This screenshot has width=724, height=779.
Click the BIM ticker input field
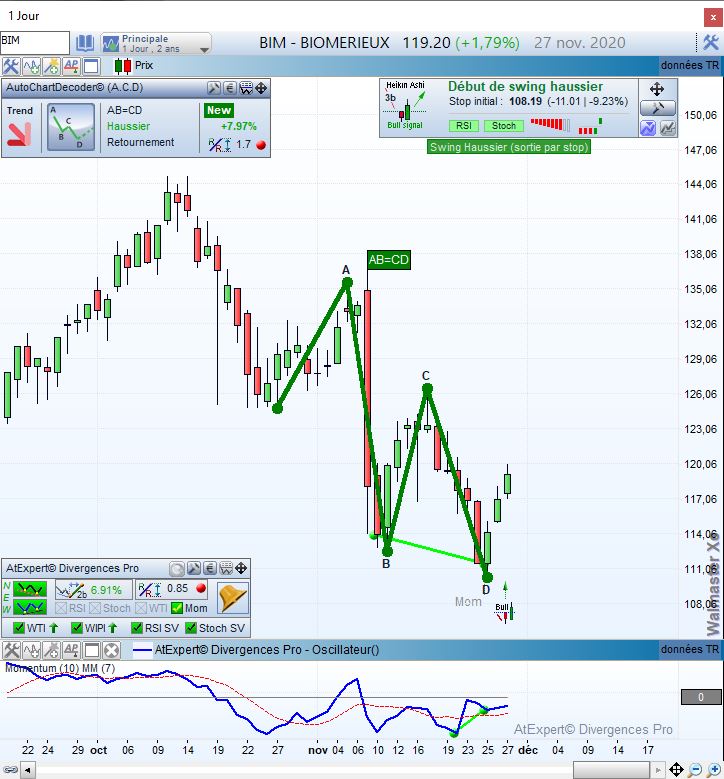35,42
